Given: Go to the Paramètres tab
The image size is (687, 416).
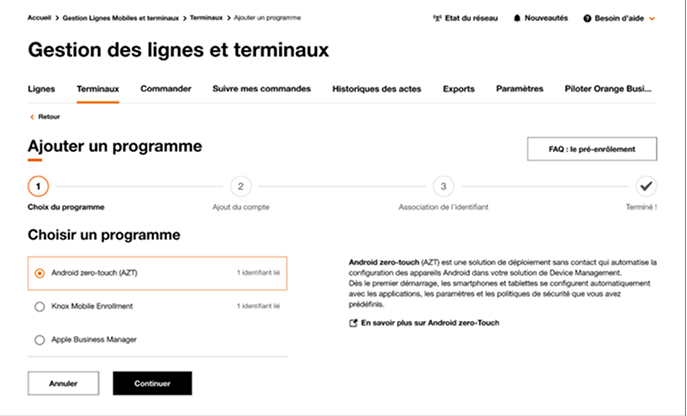Looking at the screenshot, I should click(x=519, y=88).
